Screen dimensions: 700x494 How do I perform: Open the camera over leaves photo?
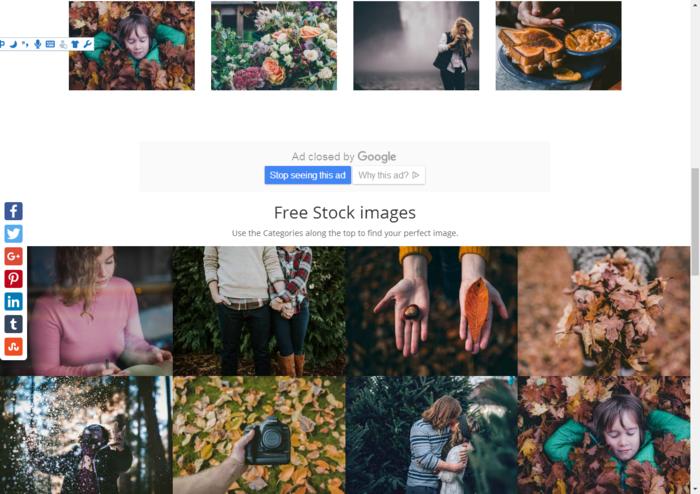(259, 435)
